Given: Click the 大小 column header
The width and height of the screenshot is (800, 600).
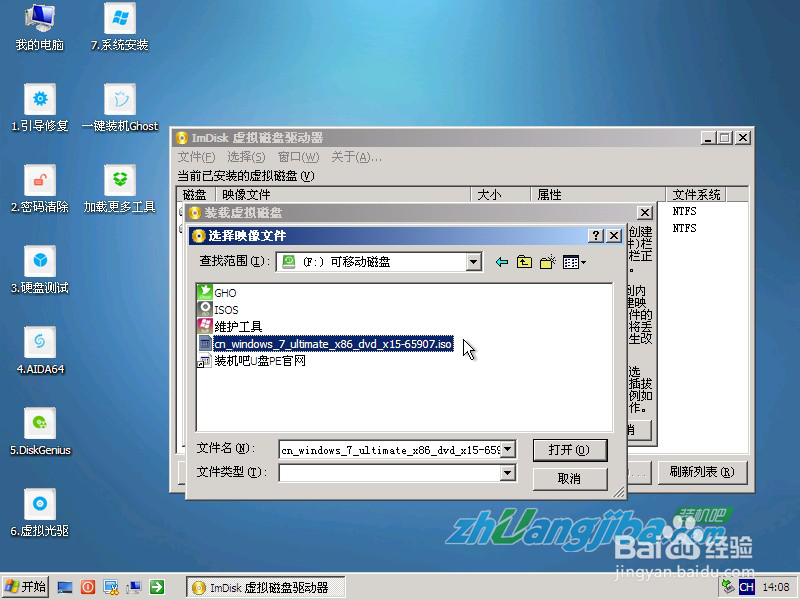Looking at the screenshot, I should click(x=500, y=194).
